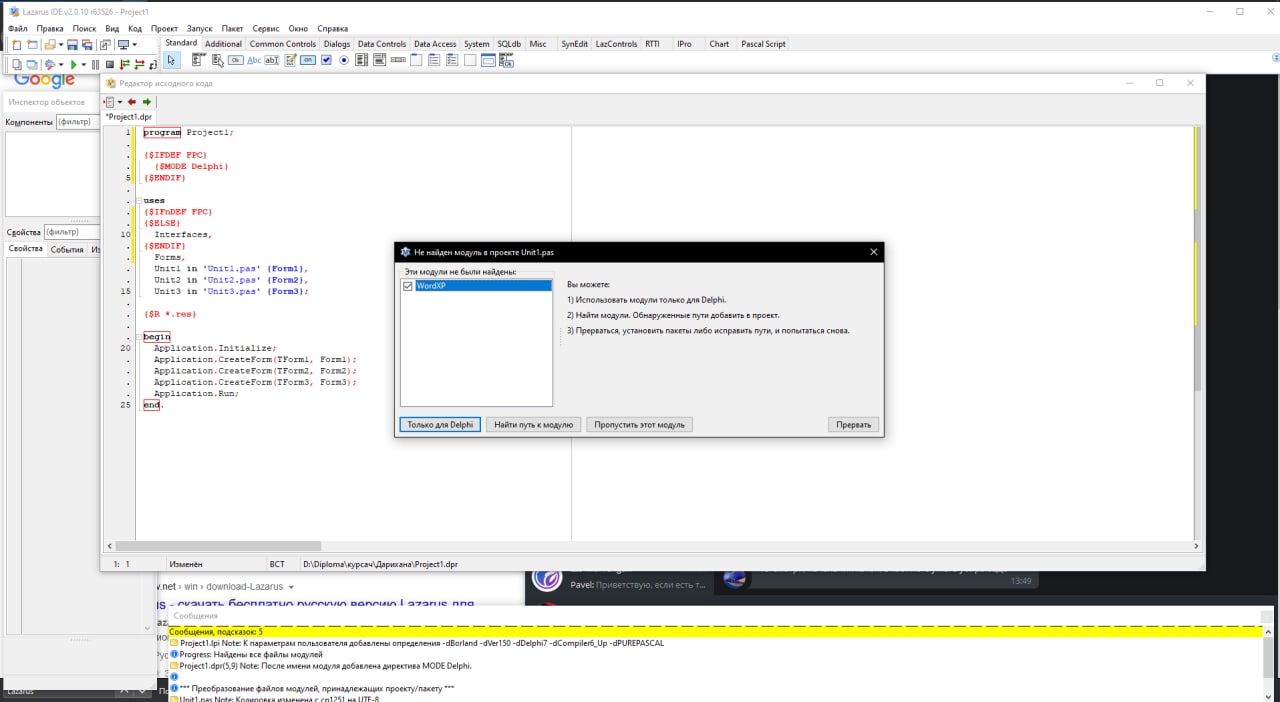This screenshot has width=1280, height=702.
Task: Open the События tab in Object Inspector
Action: coord(67,249)
